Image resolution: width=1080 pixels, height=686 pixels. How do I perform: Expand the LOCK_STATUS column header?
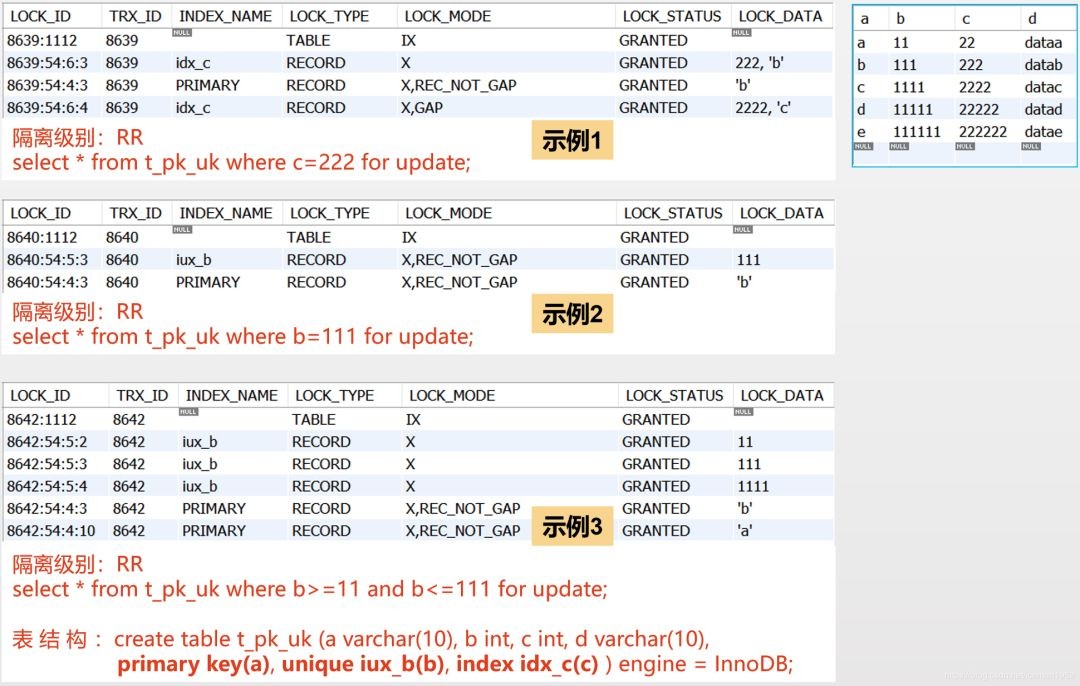pos(672,15)
